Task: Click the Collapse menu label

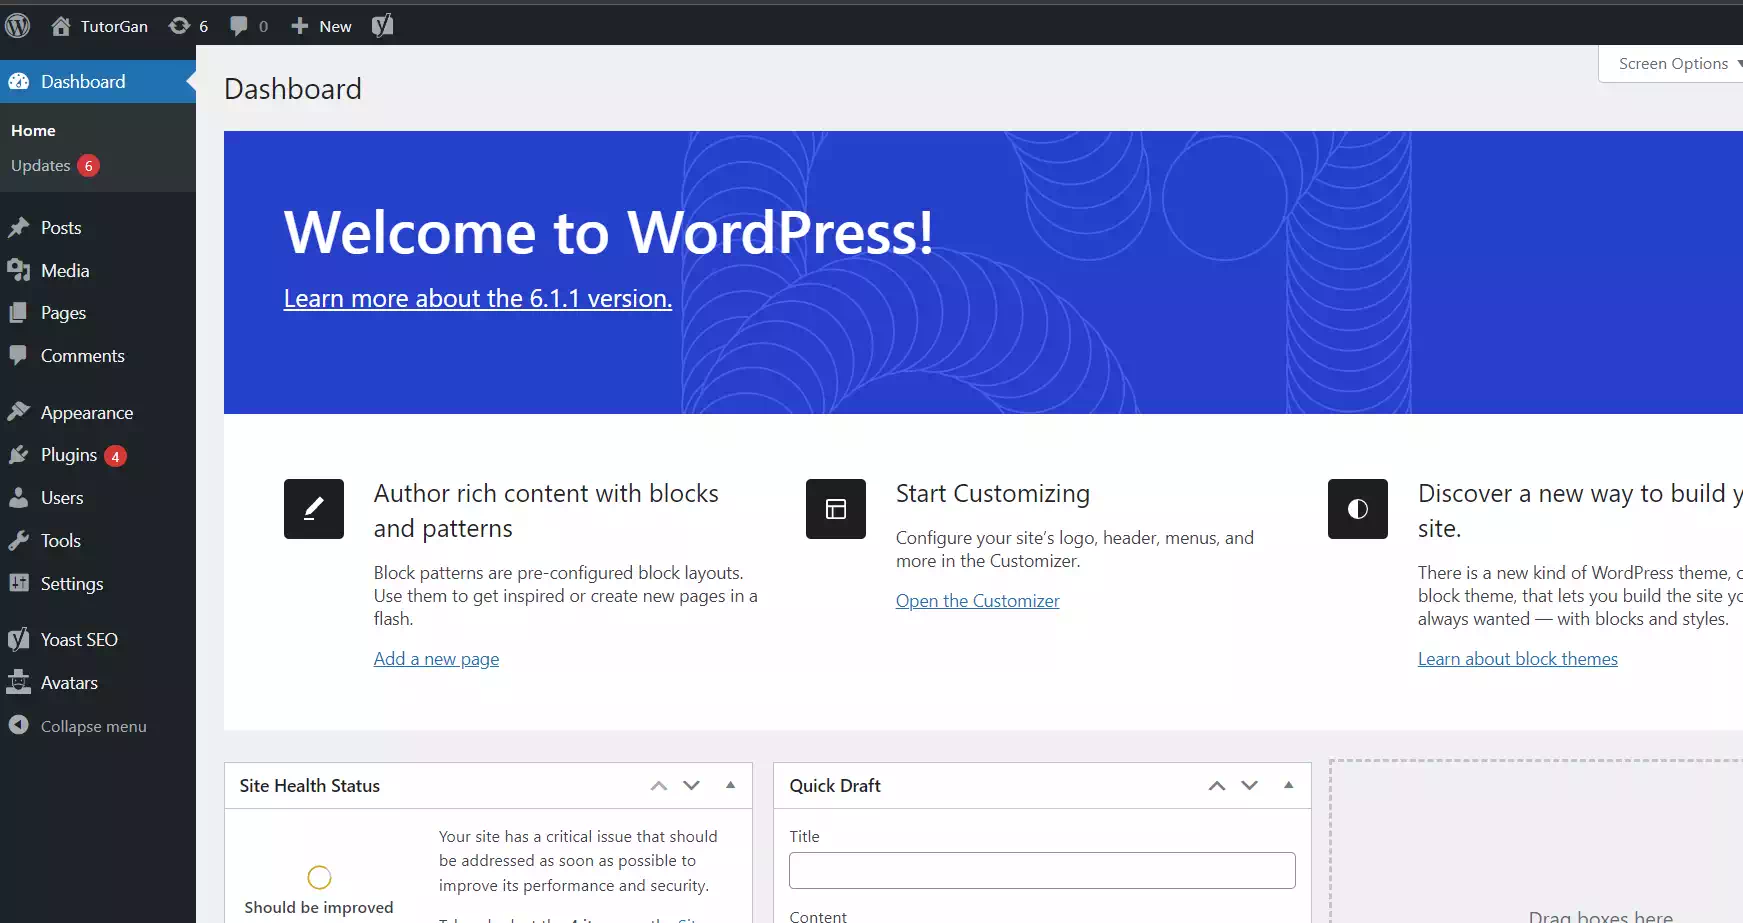Action: pos(94,727)
